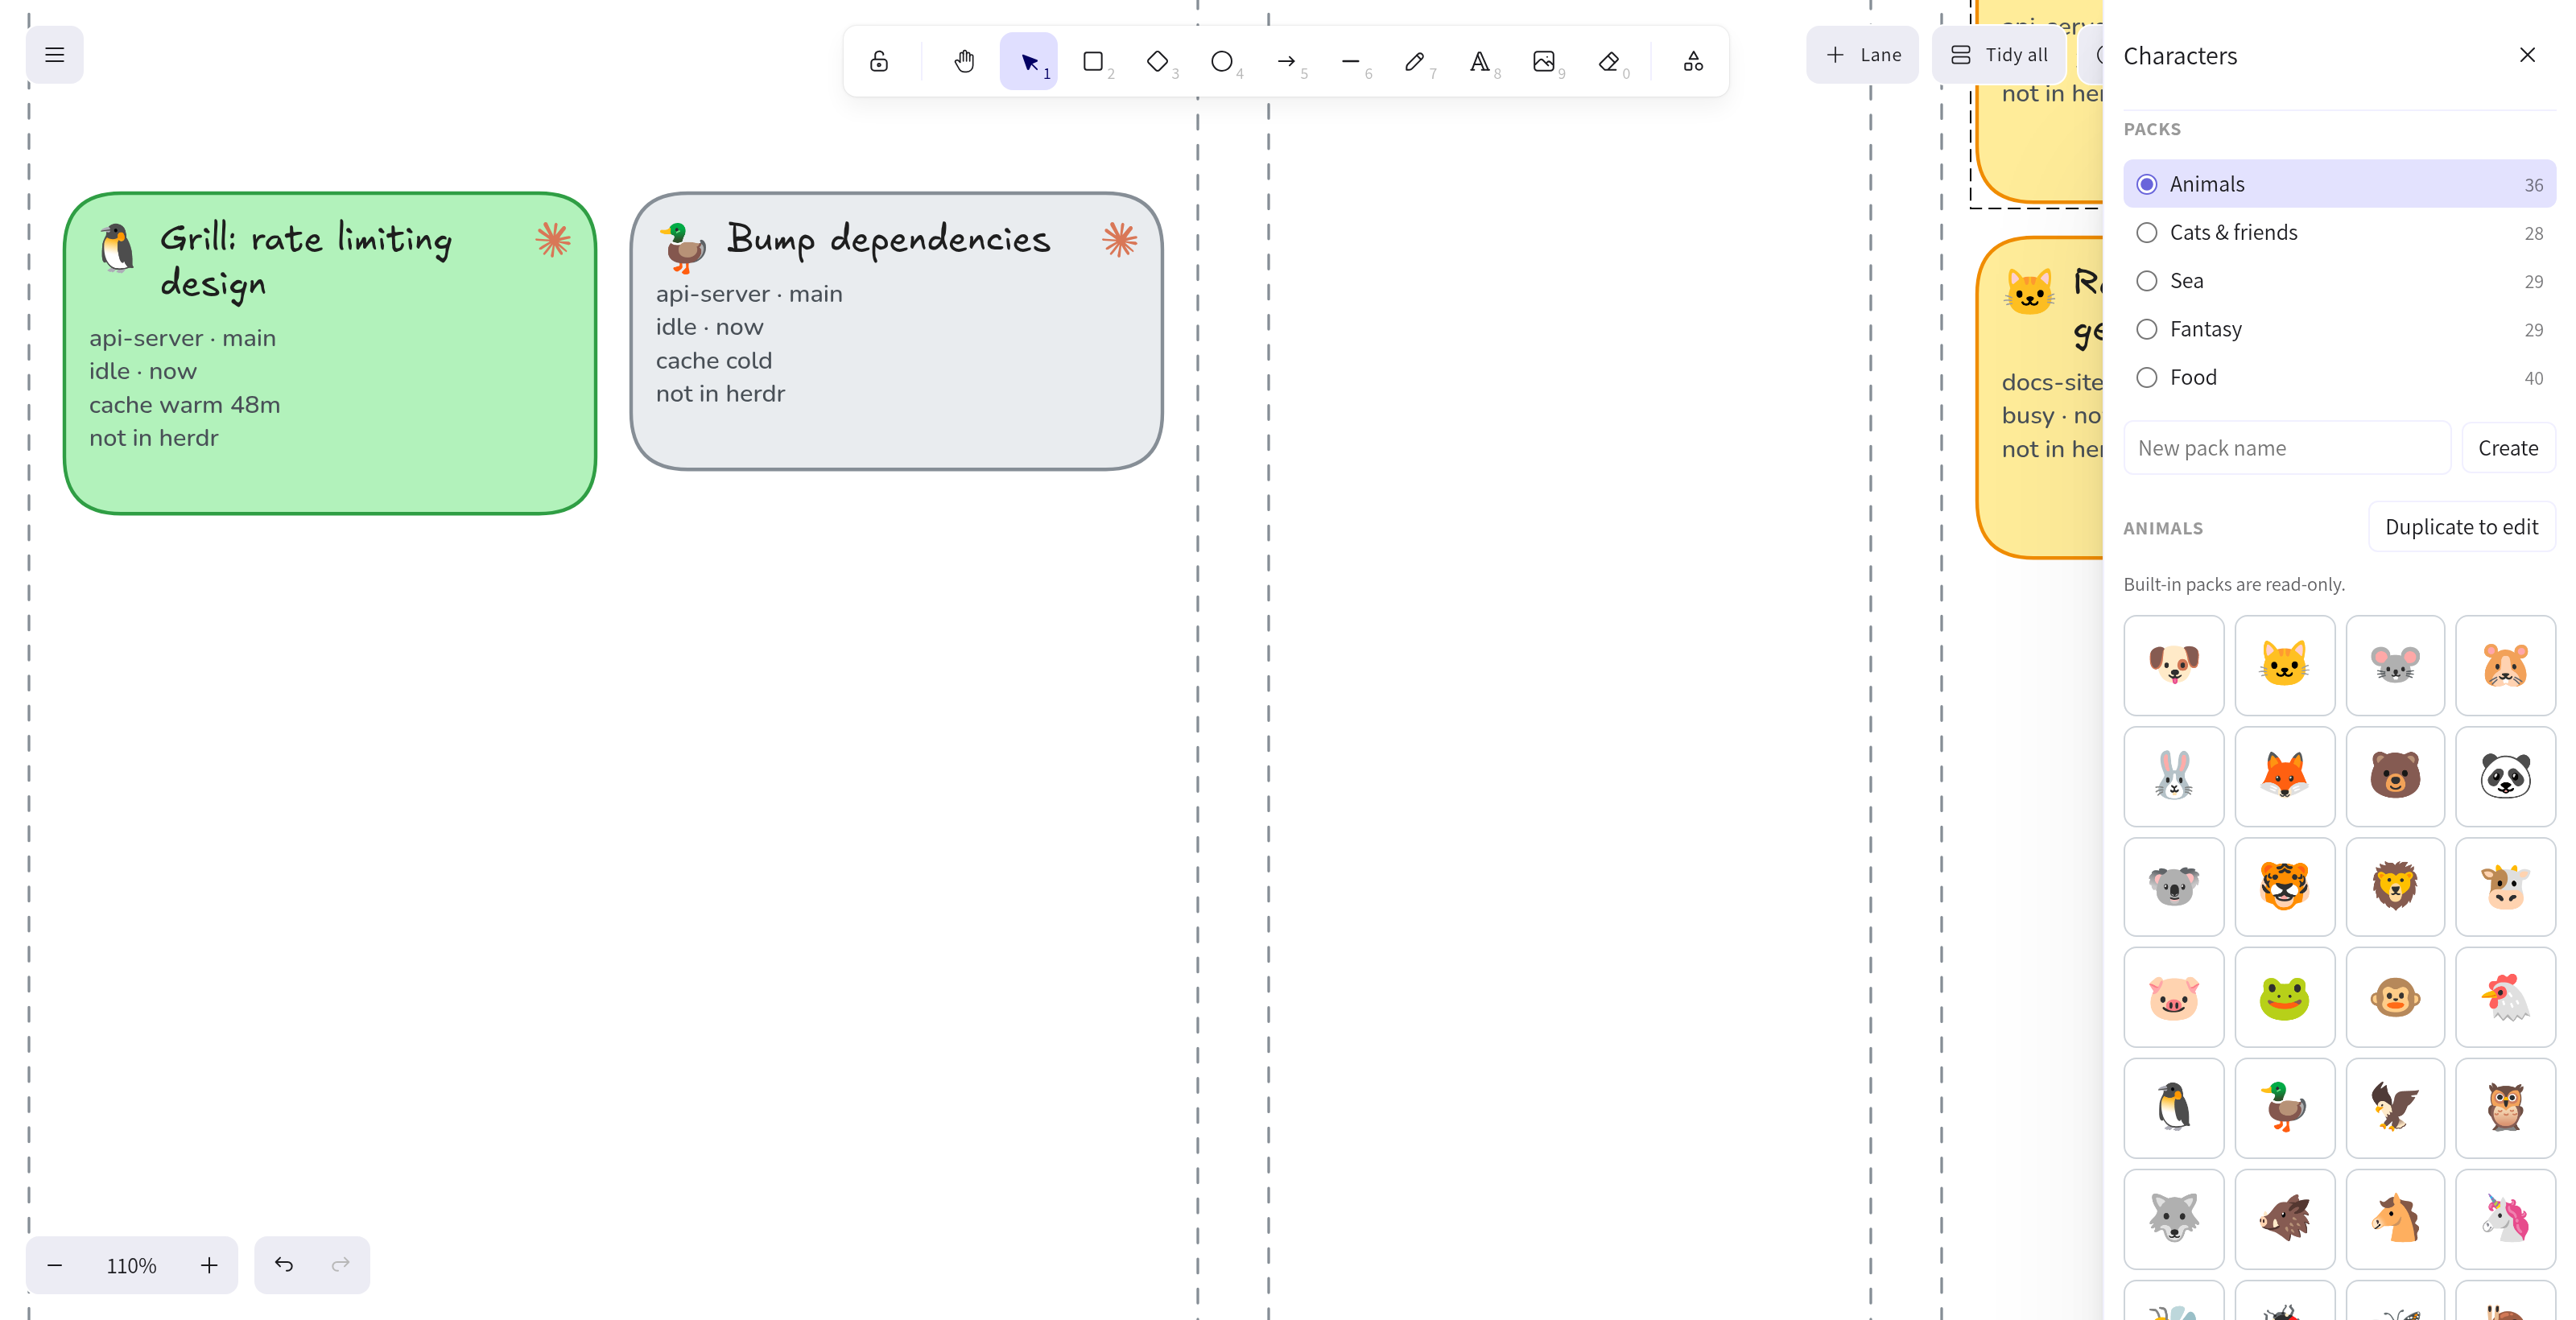
Task: Select the Diamond shape tool
Action: coord(1157,62)
